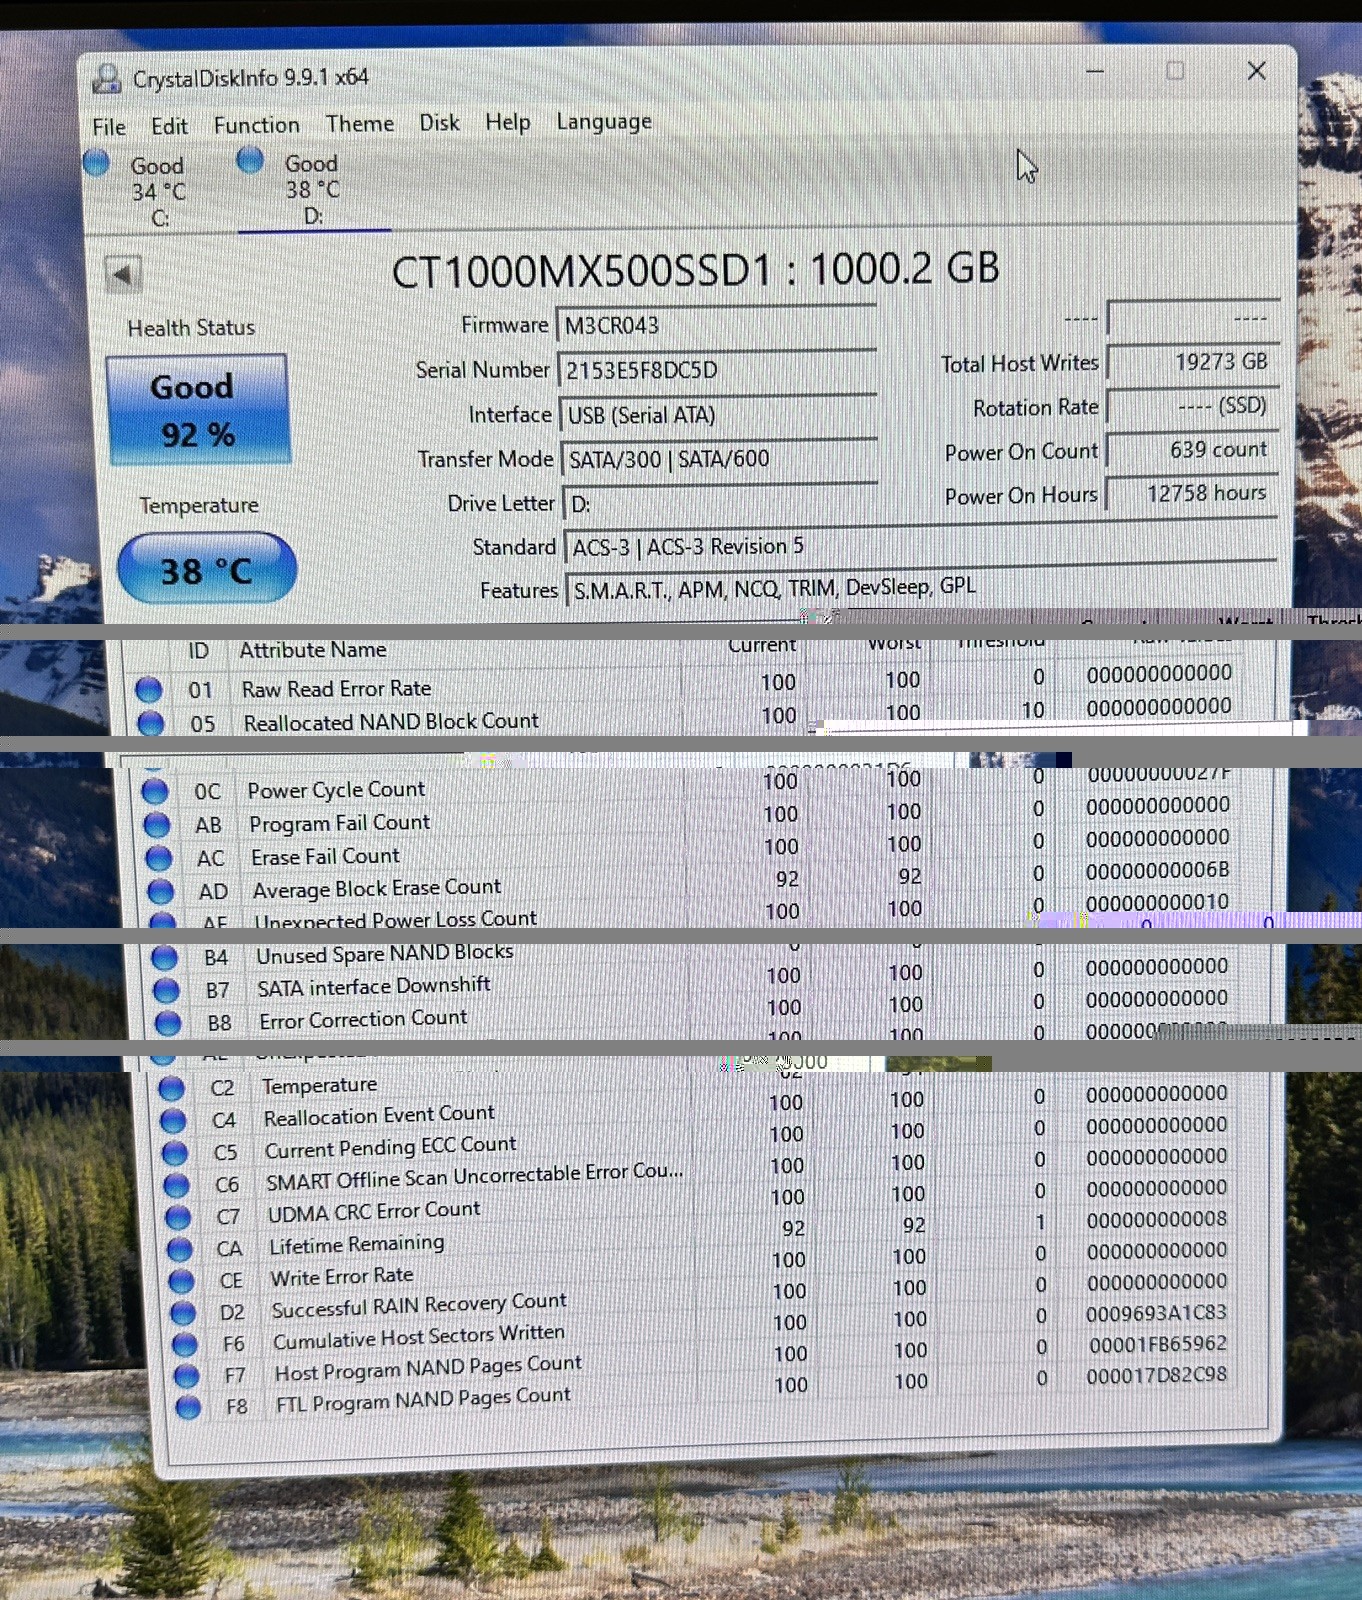Open the Edit menu
Viewport: 1362px width, 1600px height.
coord(169,126)
